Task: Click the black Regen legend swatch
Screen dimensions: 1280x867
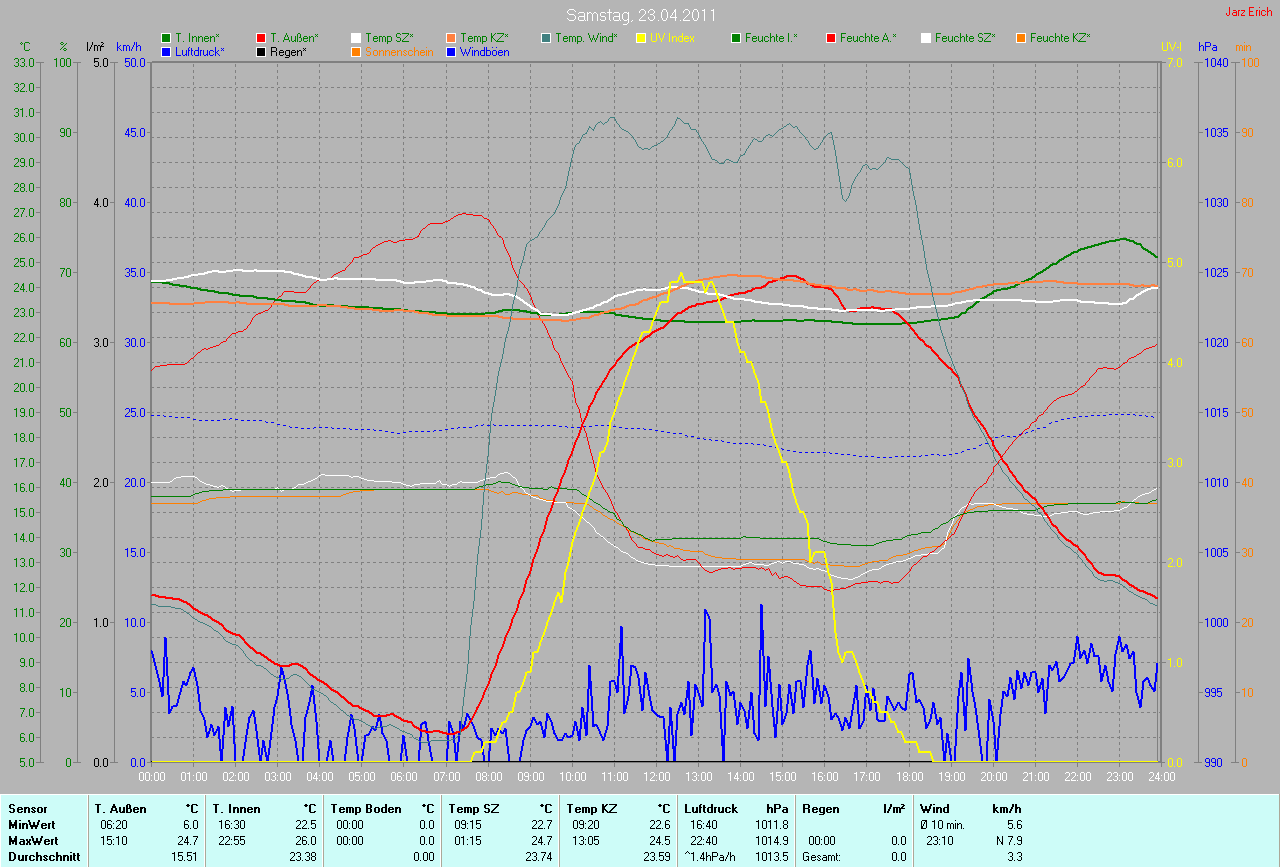Action: (x=261, y=51)
